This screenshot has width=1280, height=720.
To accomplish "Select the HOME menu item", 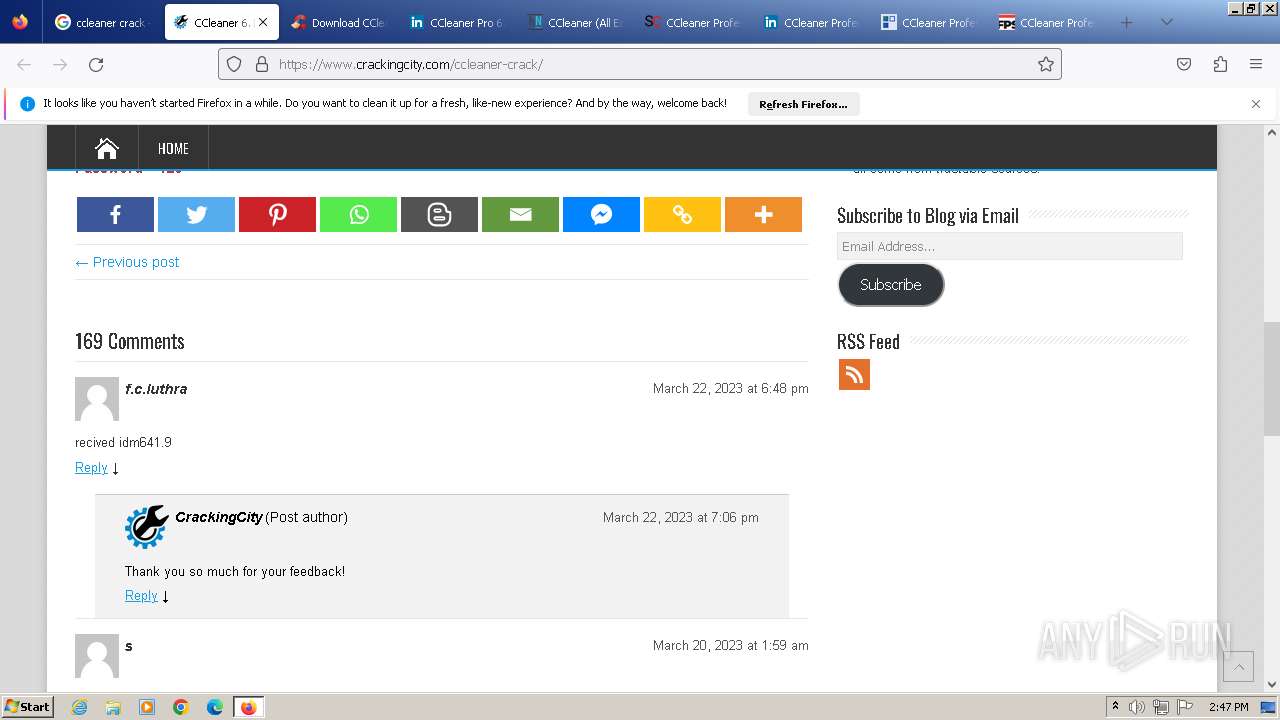I will click(173, 148).
